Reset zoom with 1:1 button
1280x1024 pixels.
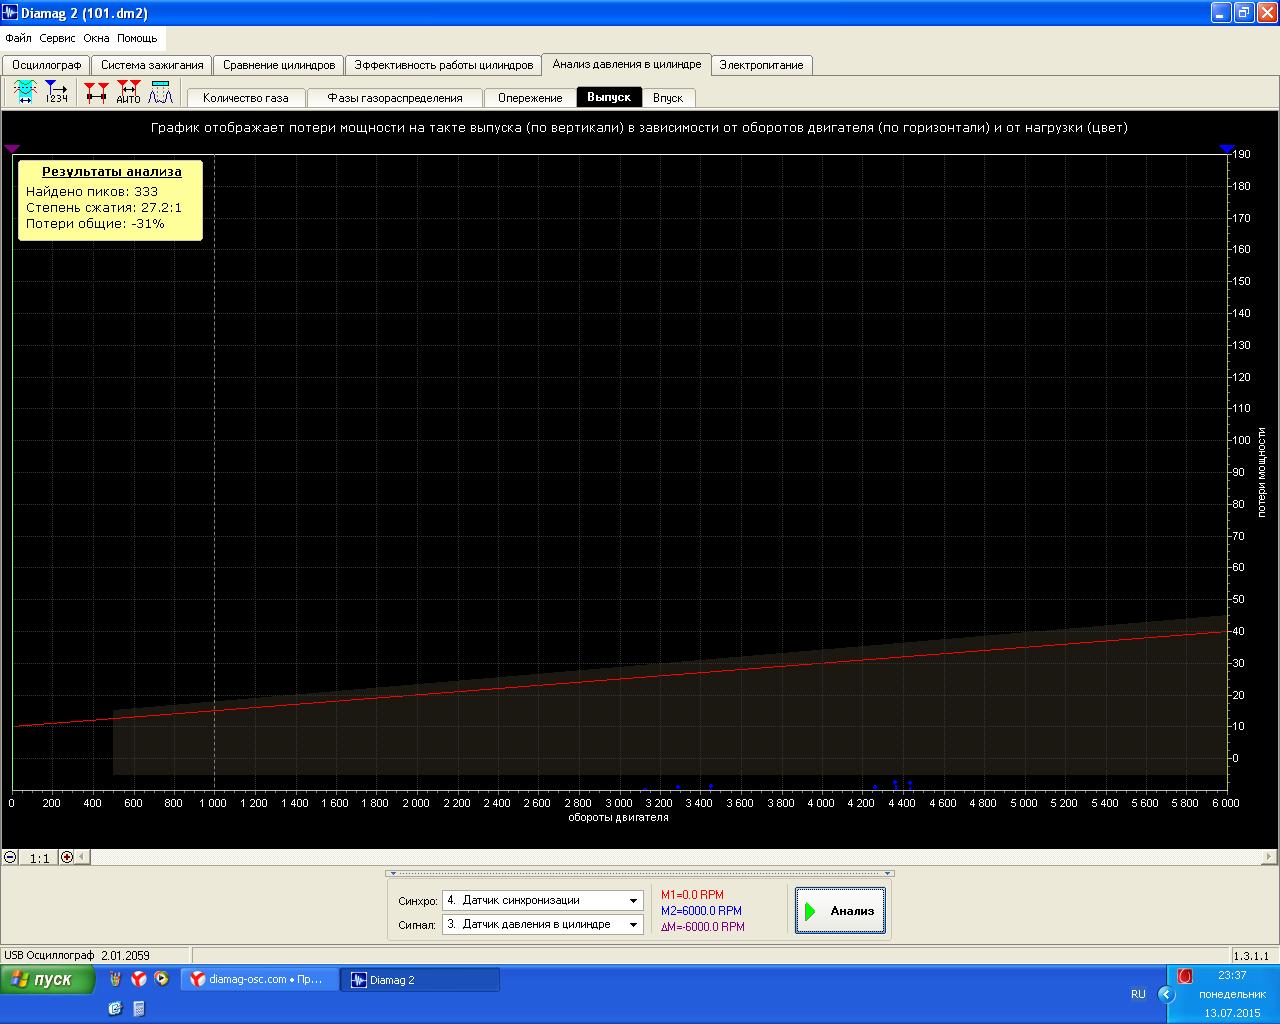(x=39, y=858)
